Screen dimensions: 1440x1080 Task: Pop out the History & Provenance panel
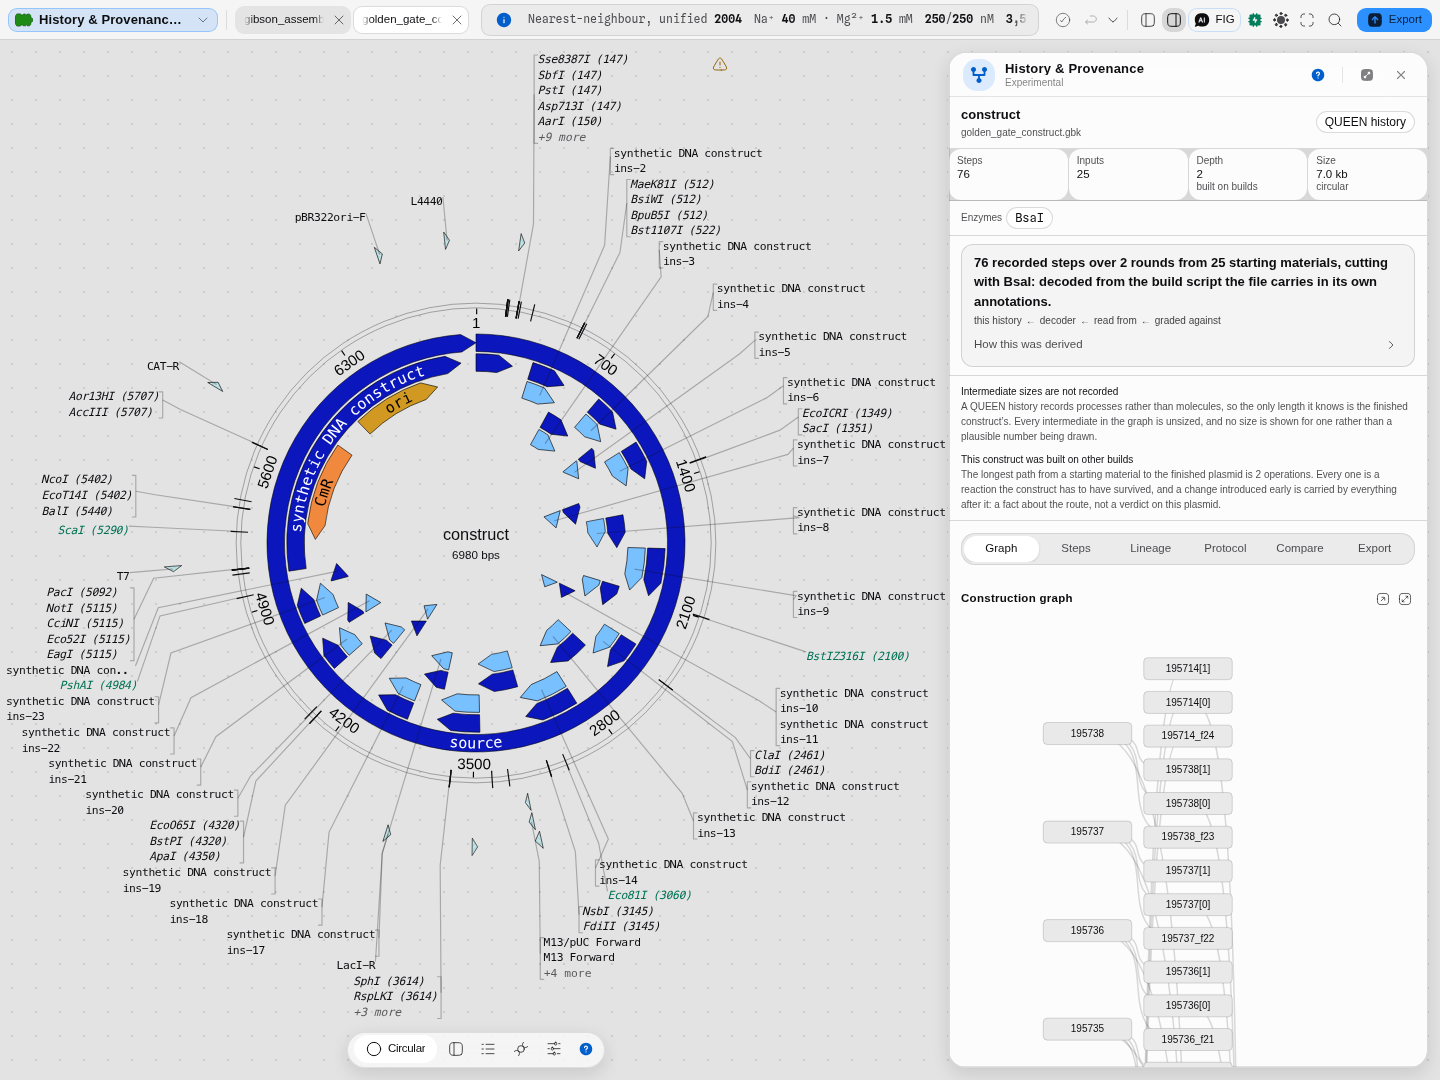(x=1367, y=75)
